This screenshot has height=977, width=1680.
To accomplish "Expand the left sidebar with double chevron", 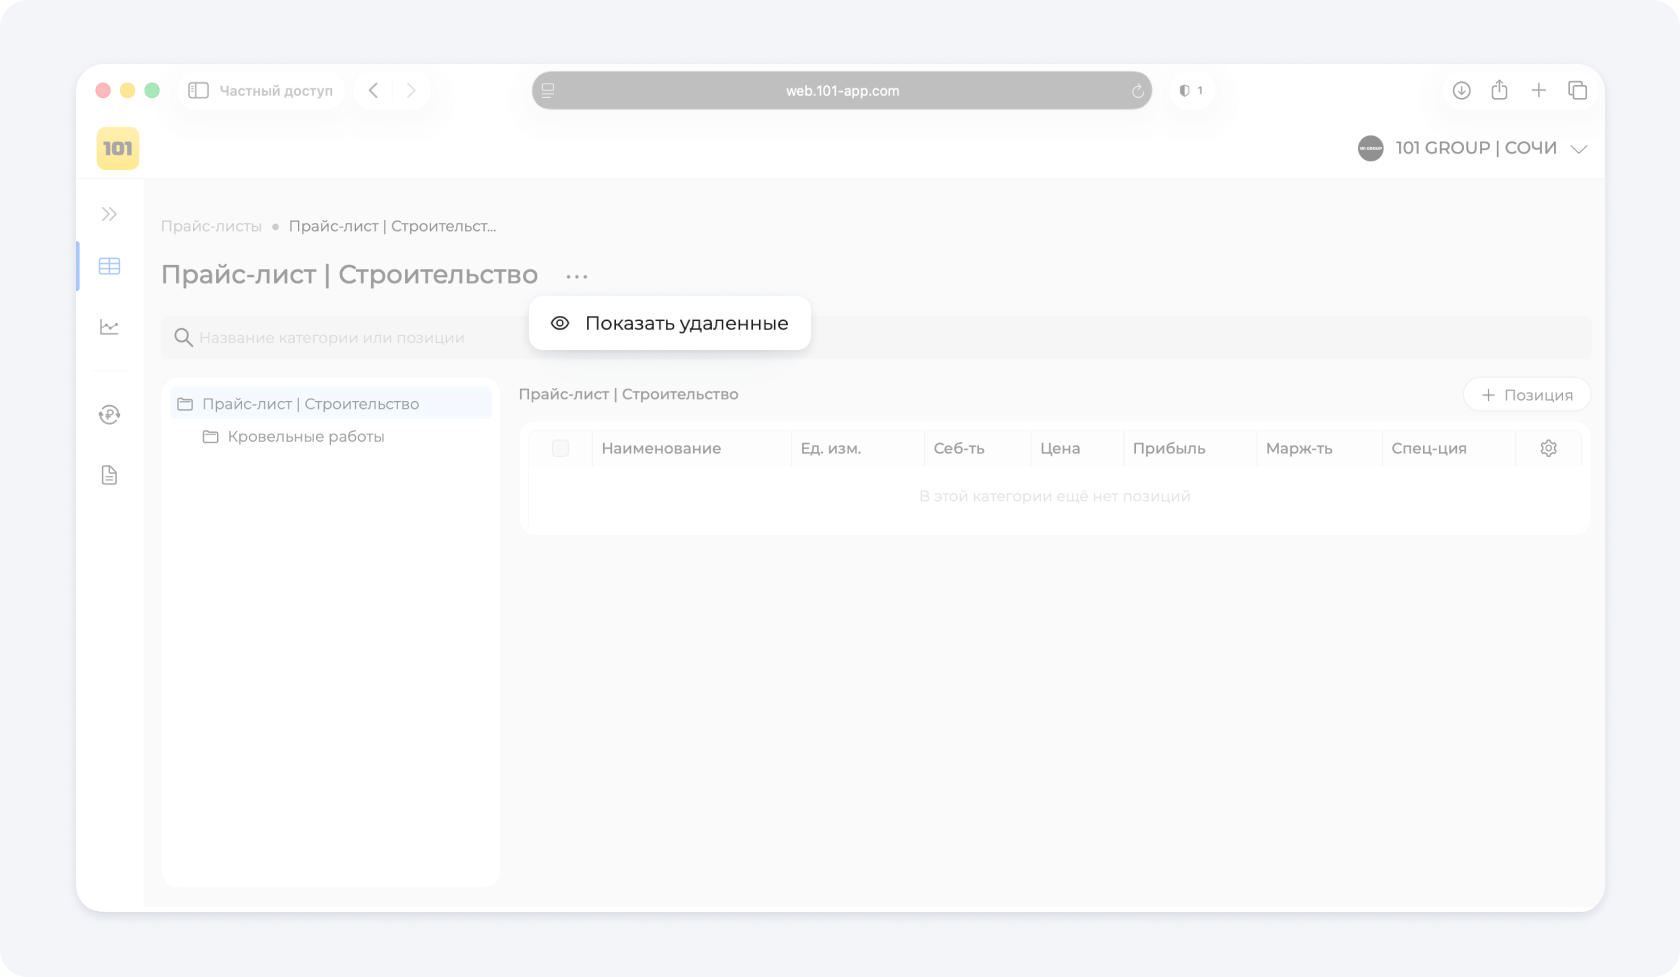I will (109, 214).
